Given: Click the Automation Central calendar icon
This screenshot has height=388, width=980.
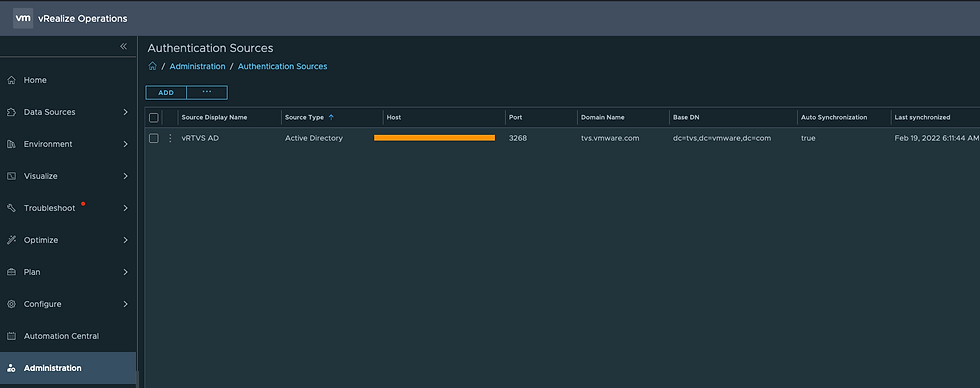Looking at the screenshot, I should pyautogui.click(x=11, y=336).
